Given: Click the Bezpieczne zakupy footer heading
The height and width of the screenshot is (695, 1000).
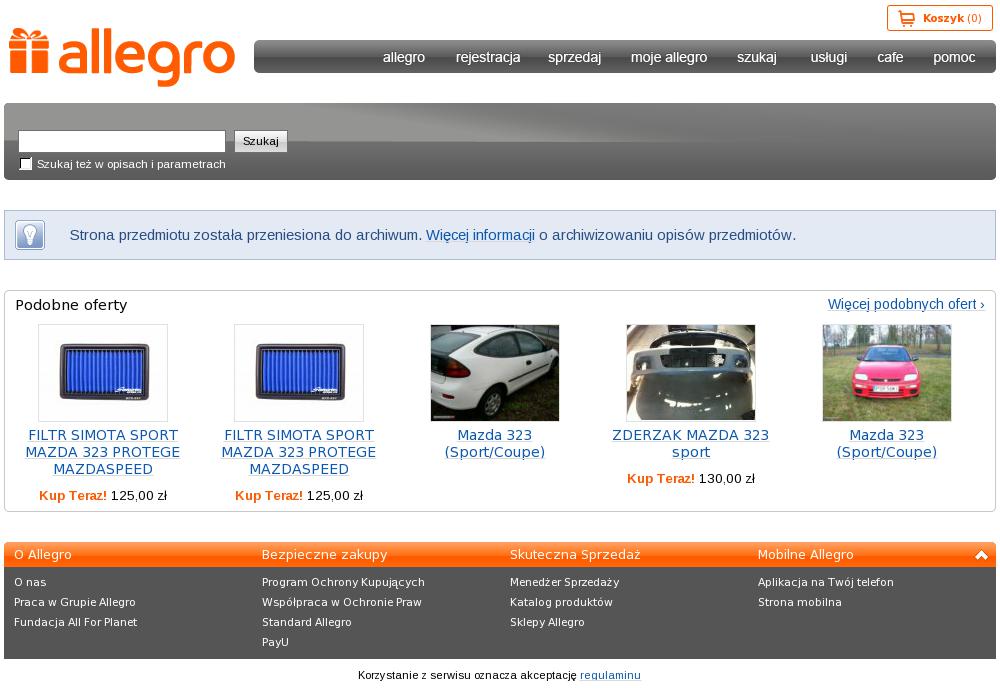Looking at the screenshot, I should pos(324,555).
